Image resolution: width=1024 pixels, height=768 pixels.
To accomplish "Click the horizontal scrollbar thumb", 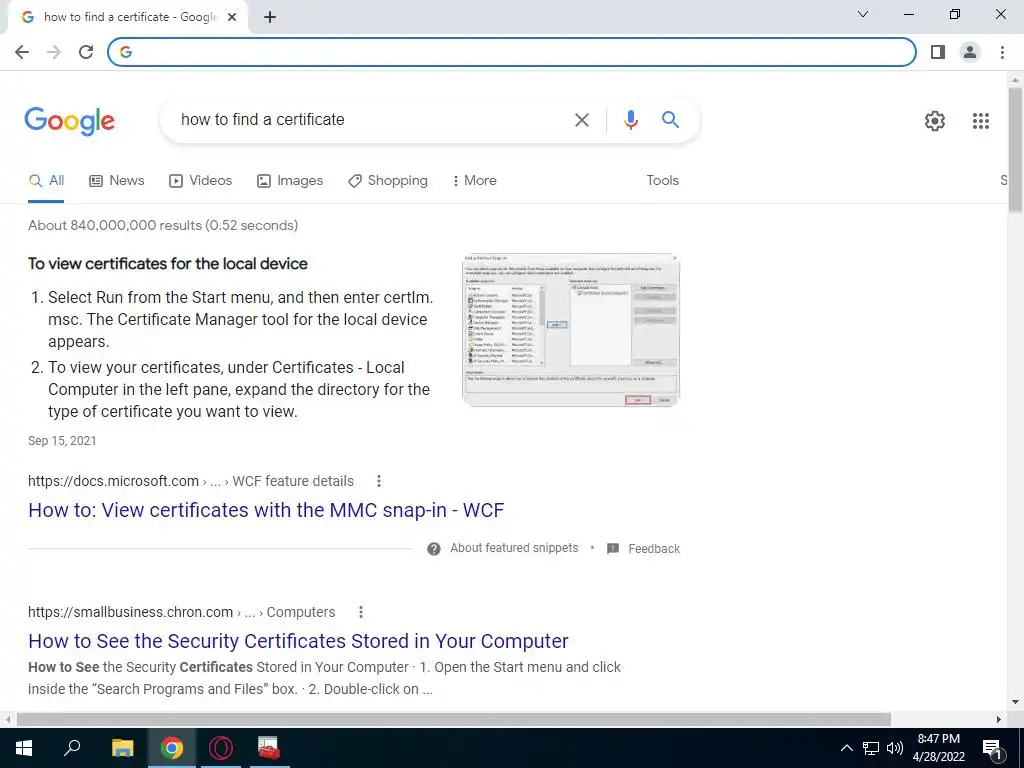I will point(454,719).
